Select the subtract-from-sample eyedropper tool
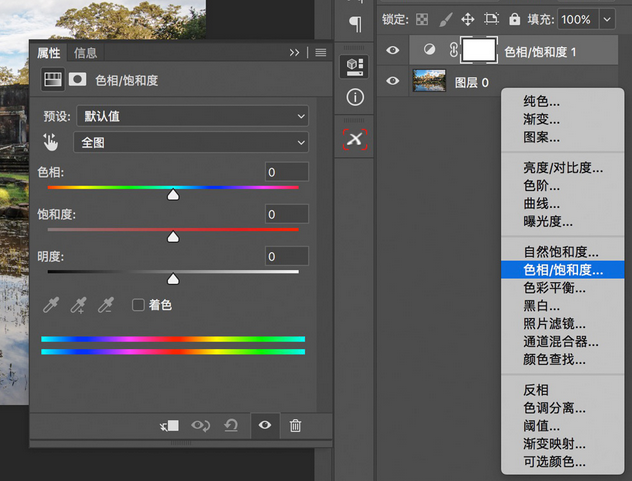Viewport: 632px width, 481px height. click(x=105, y=305)
